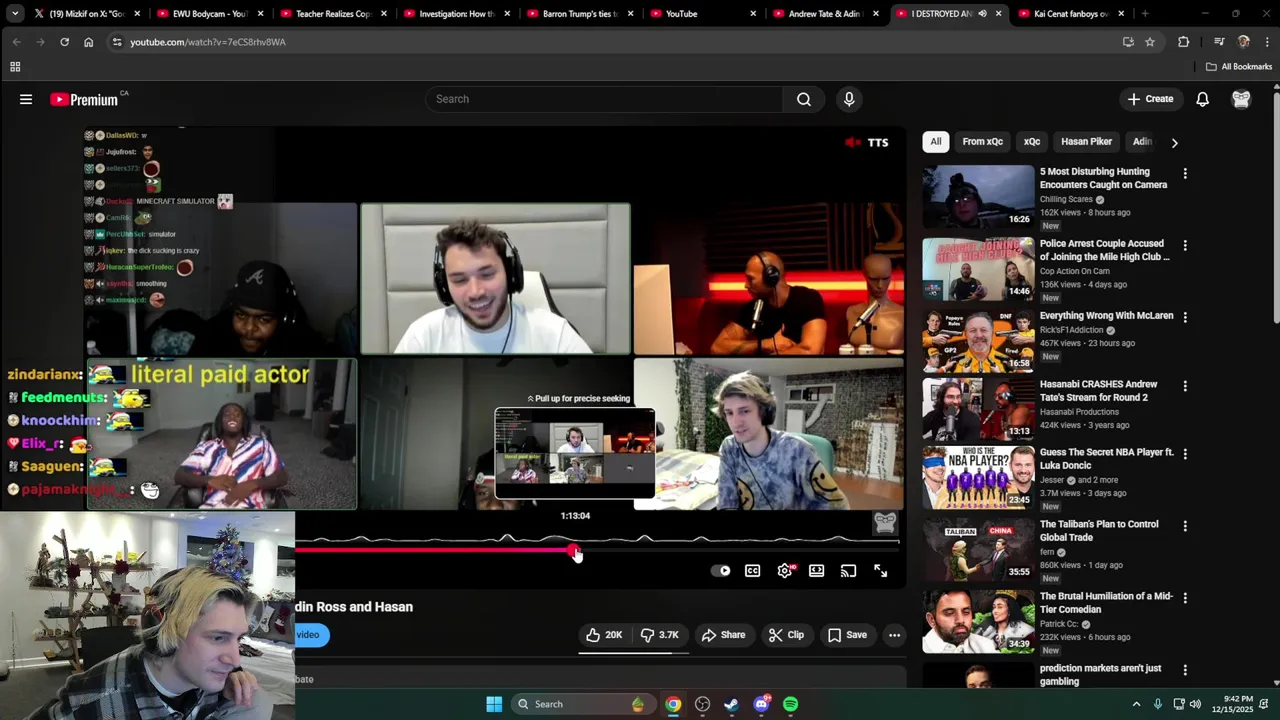The image size is (1280, 720).
Task: Share the video
Action: click(x=723, y=635)
